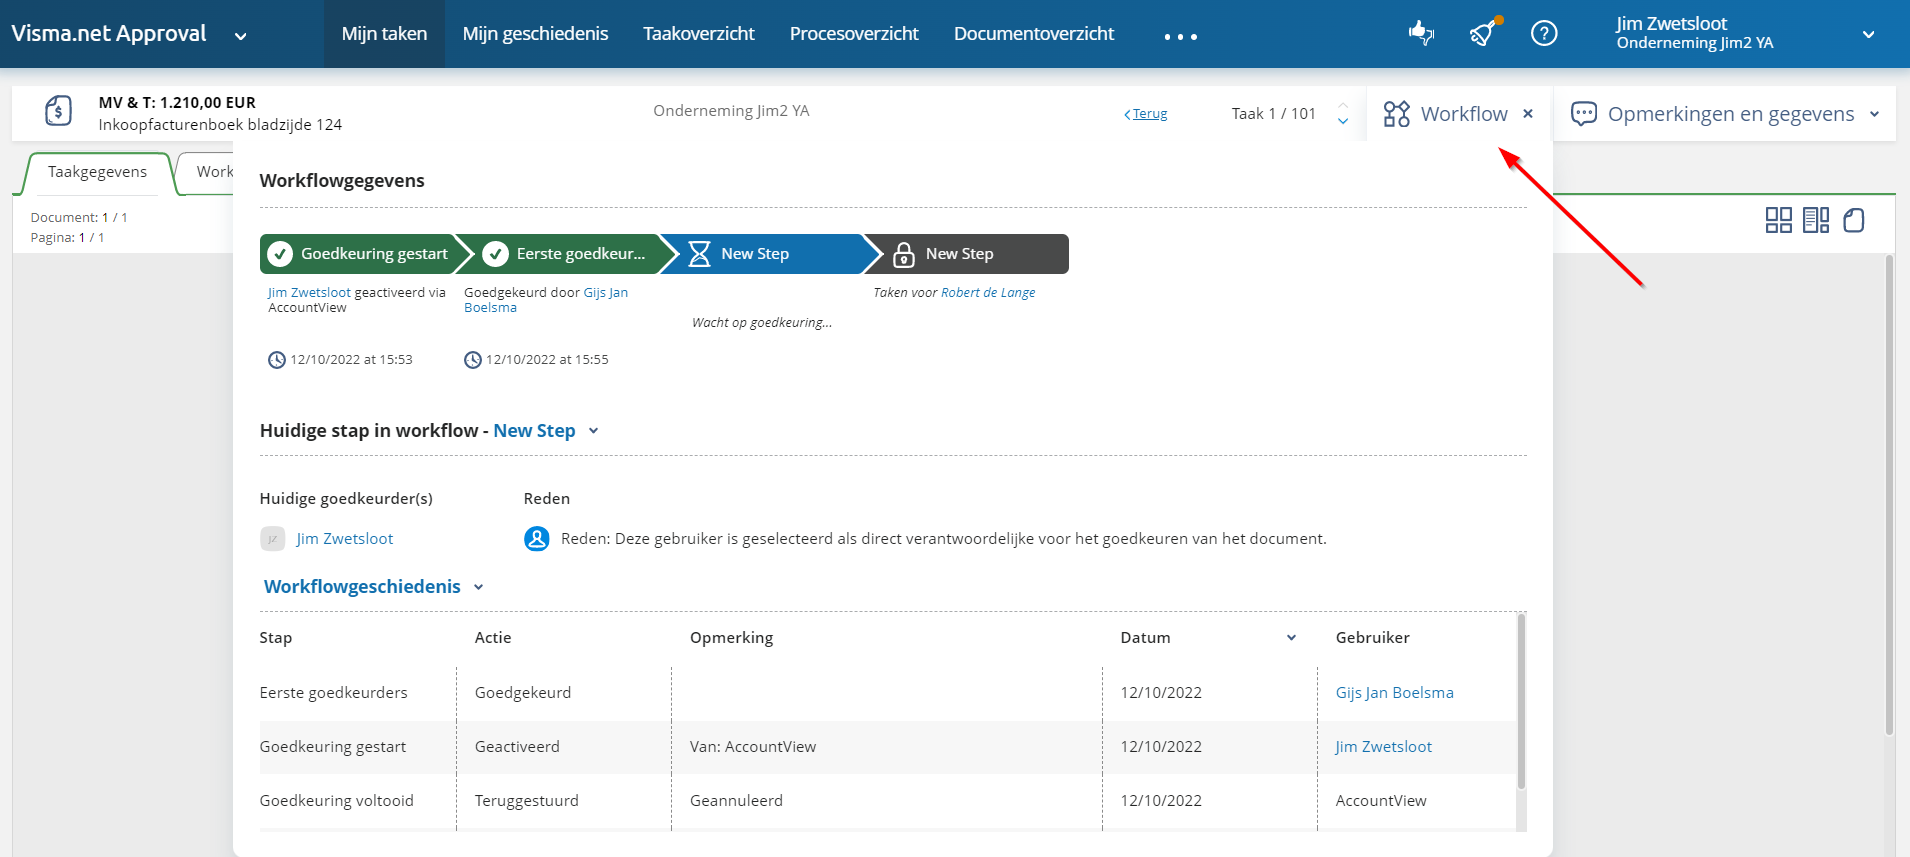Viewport: 1910px width, 857px height.
Task: Click the user avatar icon beside Reden text
Action: [537, 539]
